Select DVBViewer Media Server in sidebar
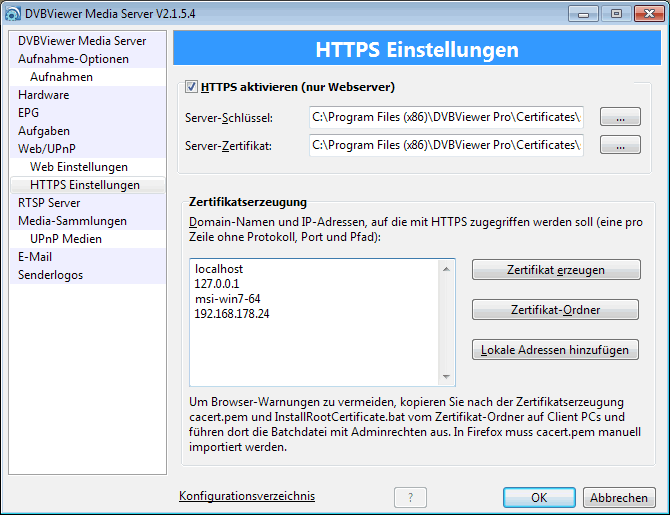Screen dimensions: 670x515 (88, 41)
